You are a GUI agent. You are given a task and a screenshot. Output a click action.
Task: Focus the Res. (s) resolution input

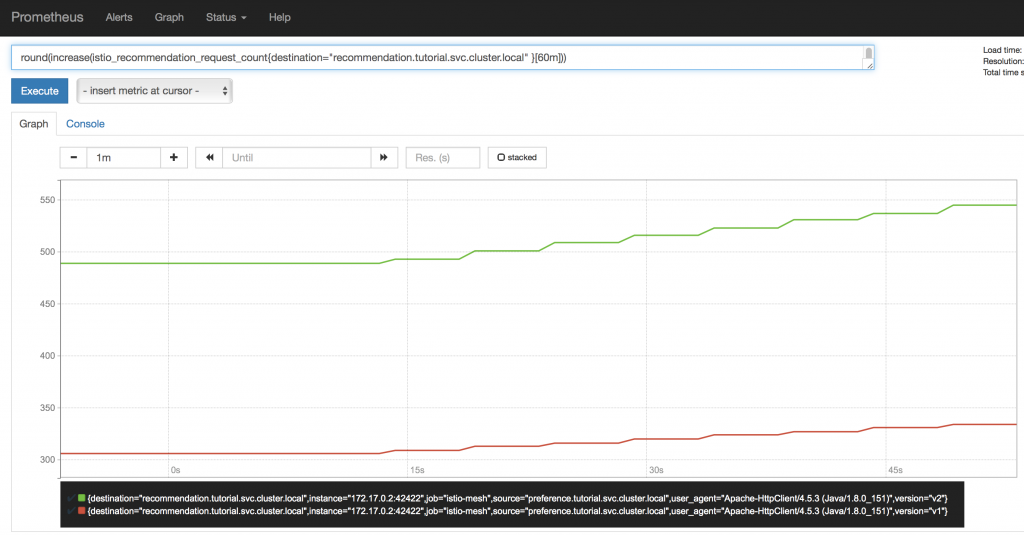pyautogui.click(x=442, y=158)
